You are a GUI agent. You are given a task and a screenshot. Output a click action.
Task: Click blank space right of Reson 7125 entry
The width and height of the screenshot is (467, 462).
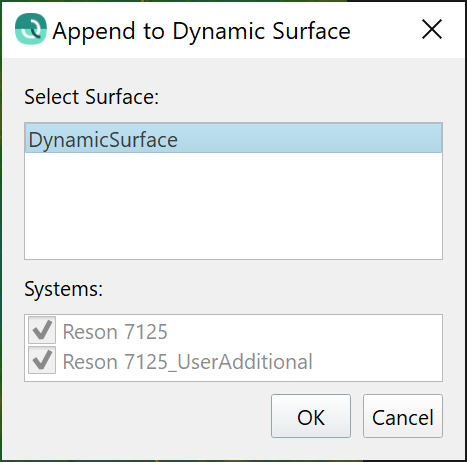point(303,331)
